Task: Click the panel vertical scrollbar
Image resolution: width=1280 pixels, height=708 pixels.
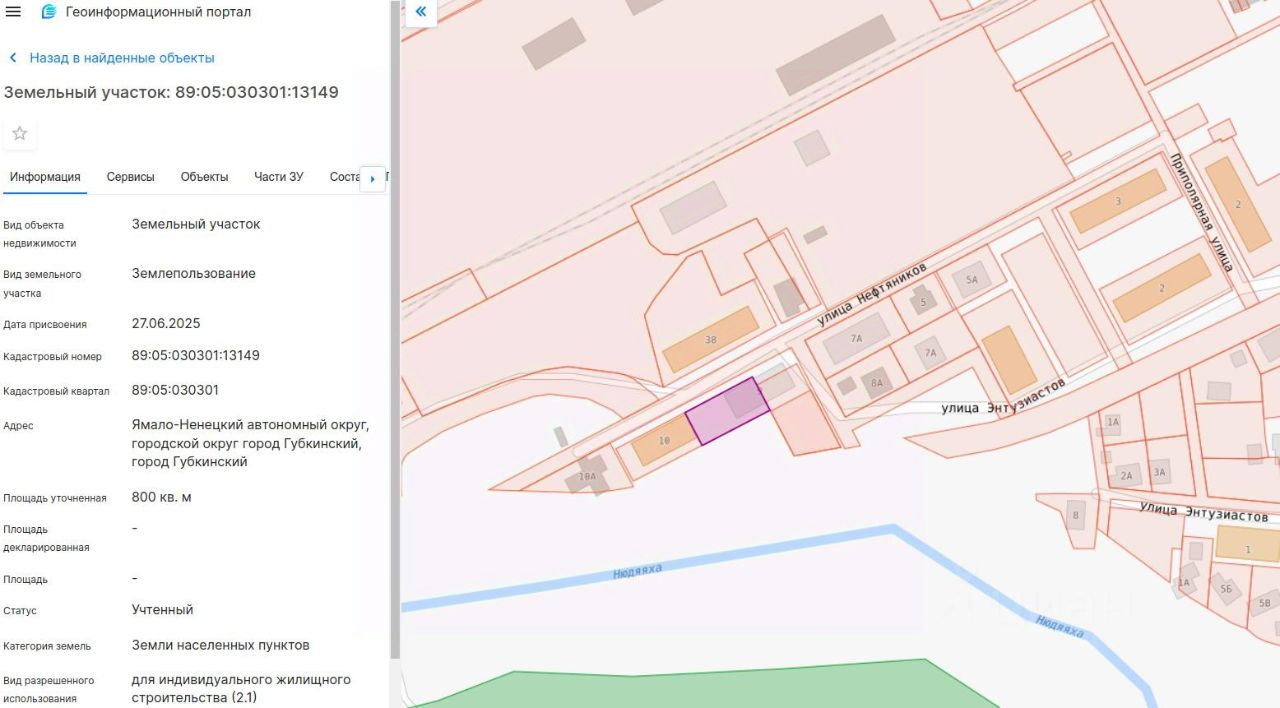Action: (395, 330)
